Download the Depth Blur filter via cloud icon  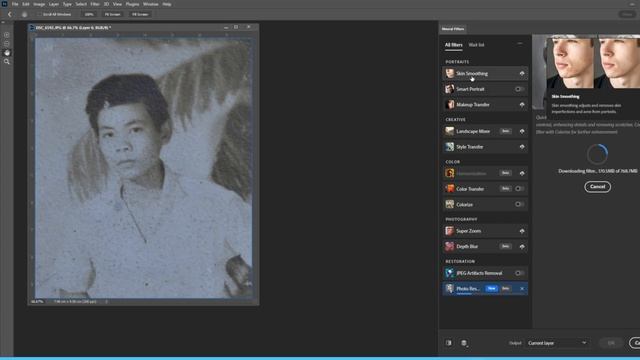[x=522, y=247]
